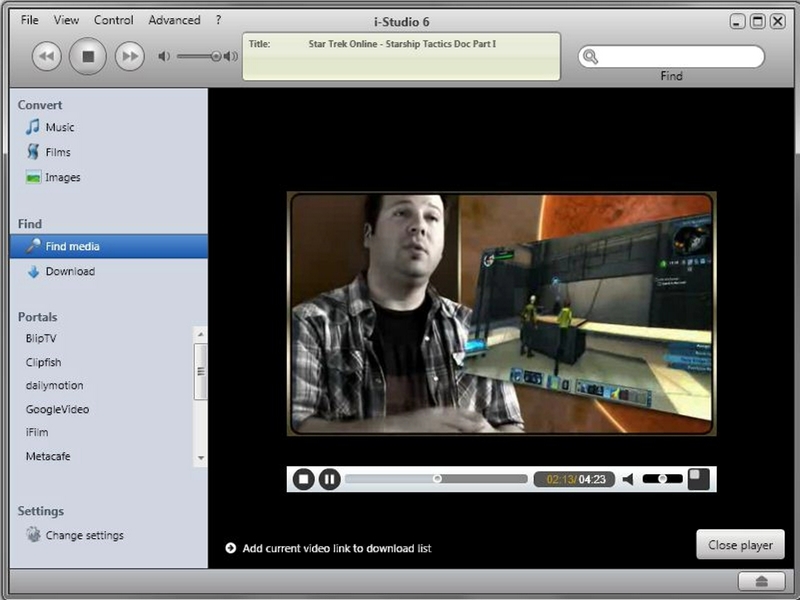Minimize the i-Studio 6 window
Viewport: 800px width, 600px height.
click(737, 22)
